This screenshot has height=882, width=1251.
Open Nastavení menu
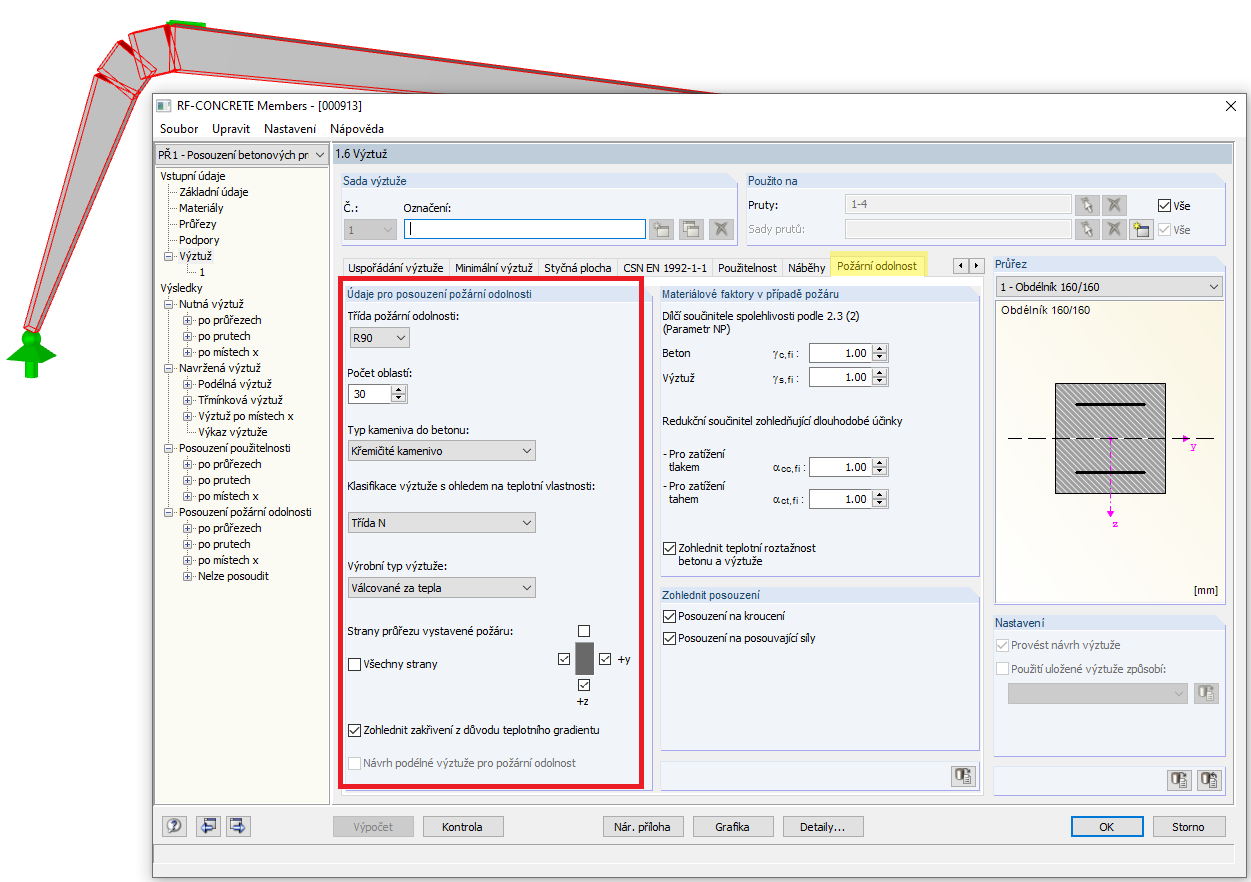tap(290, 129)
